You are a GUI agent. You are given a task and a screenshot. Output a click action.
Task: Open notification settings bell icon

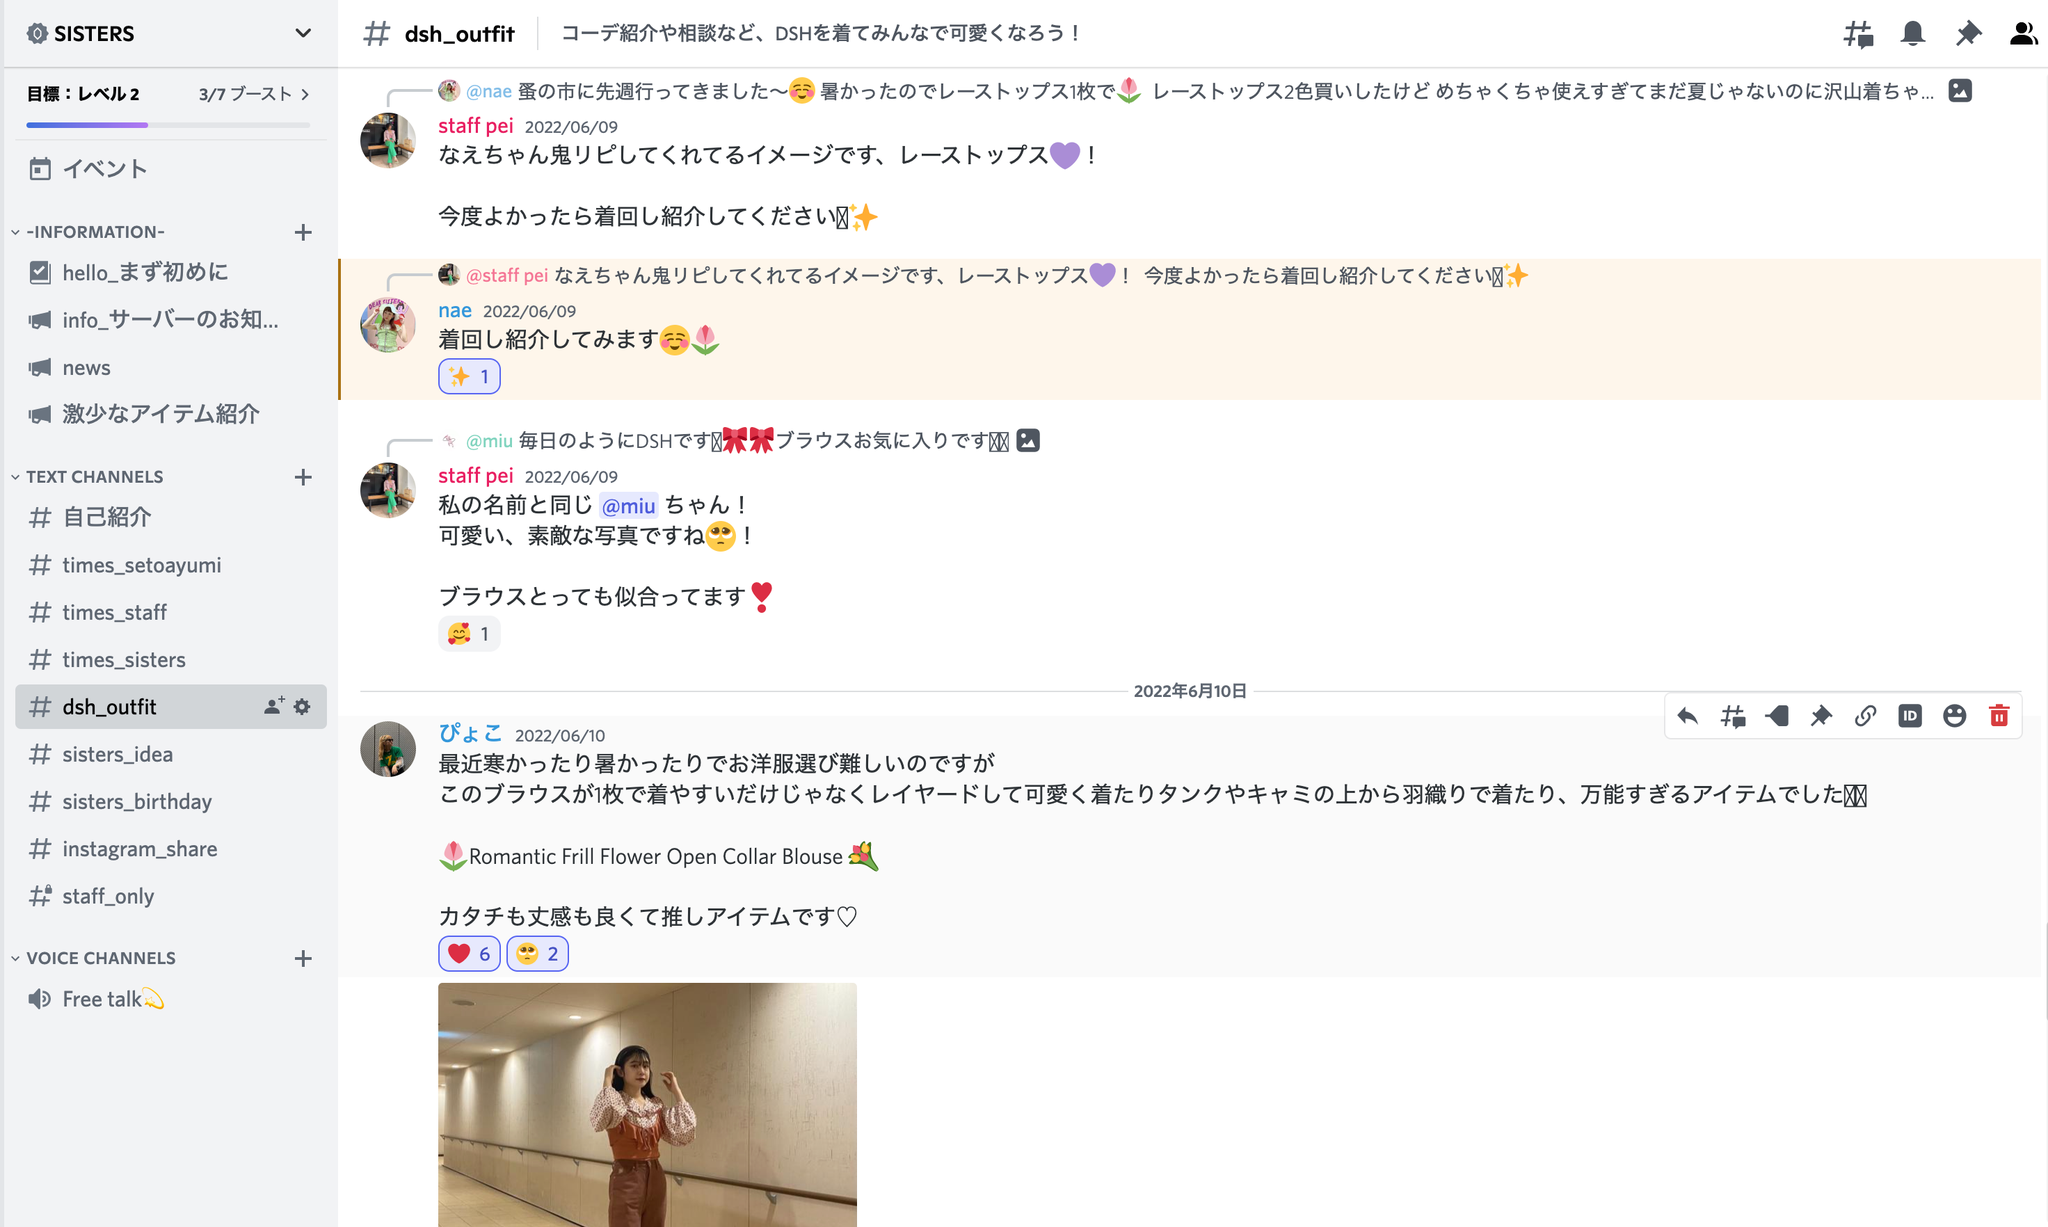coord(1913,34)
